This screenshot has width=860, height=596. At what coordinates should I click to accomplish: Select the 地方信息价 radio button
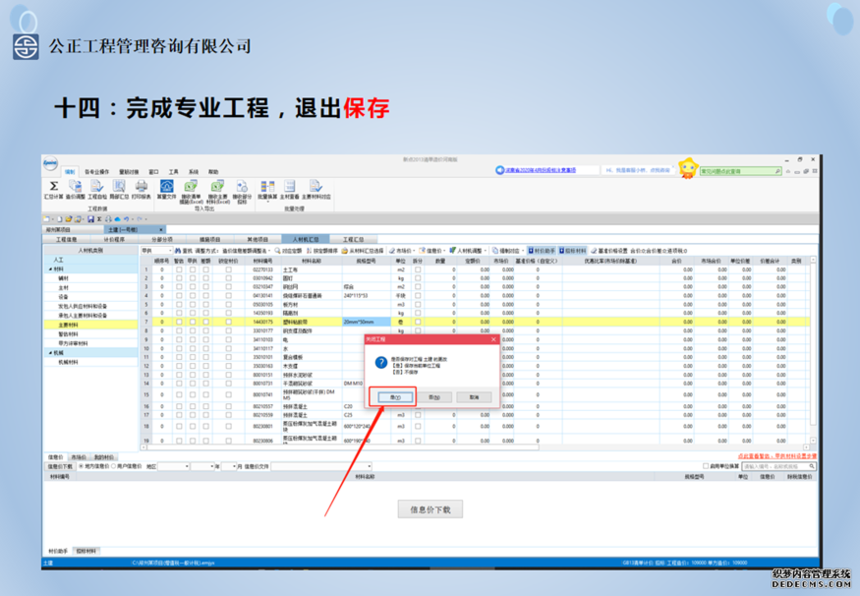(x=79, y=466)
